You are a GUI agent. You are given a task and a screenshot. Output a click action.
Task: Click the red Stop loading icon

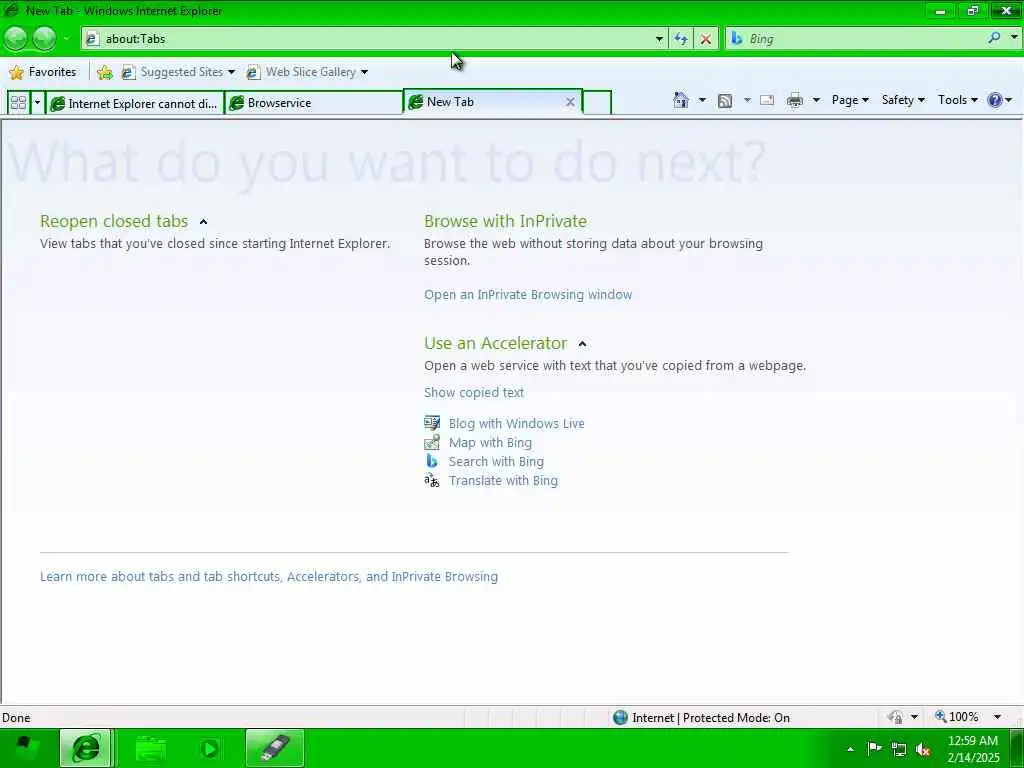click(x=706, y=39)
